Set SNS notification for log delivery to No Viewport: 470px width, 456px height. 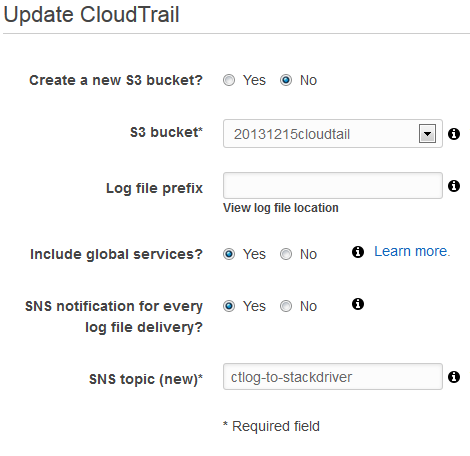click(x=286, y=306)
